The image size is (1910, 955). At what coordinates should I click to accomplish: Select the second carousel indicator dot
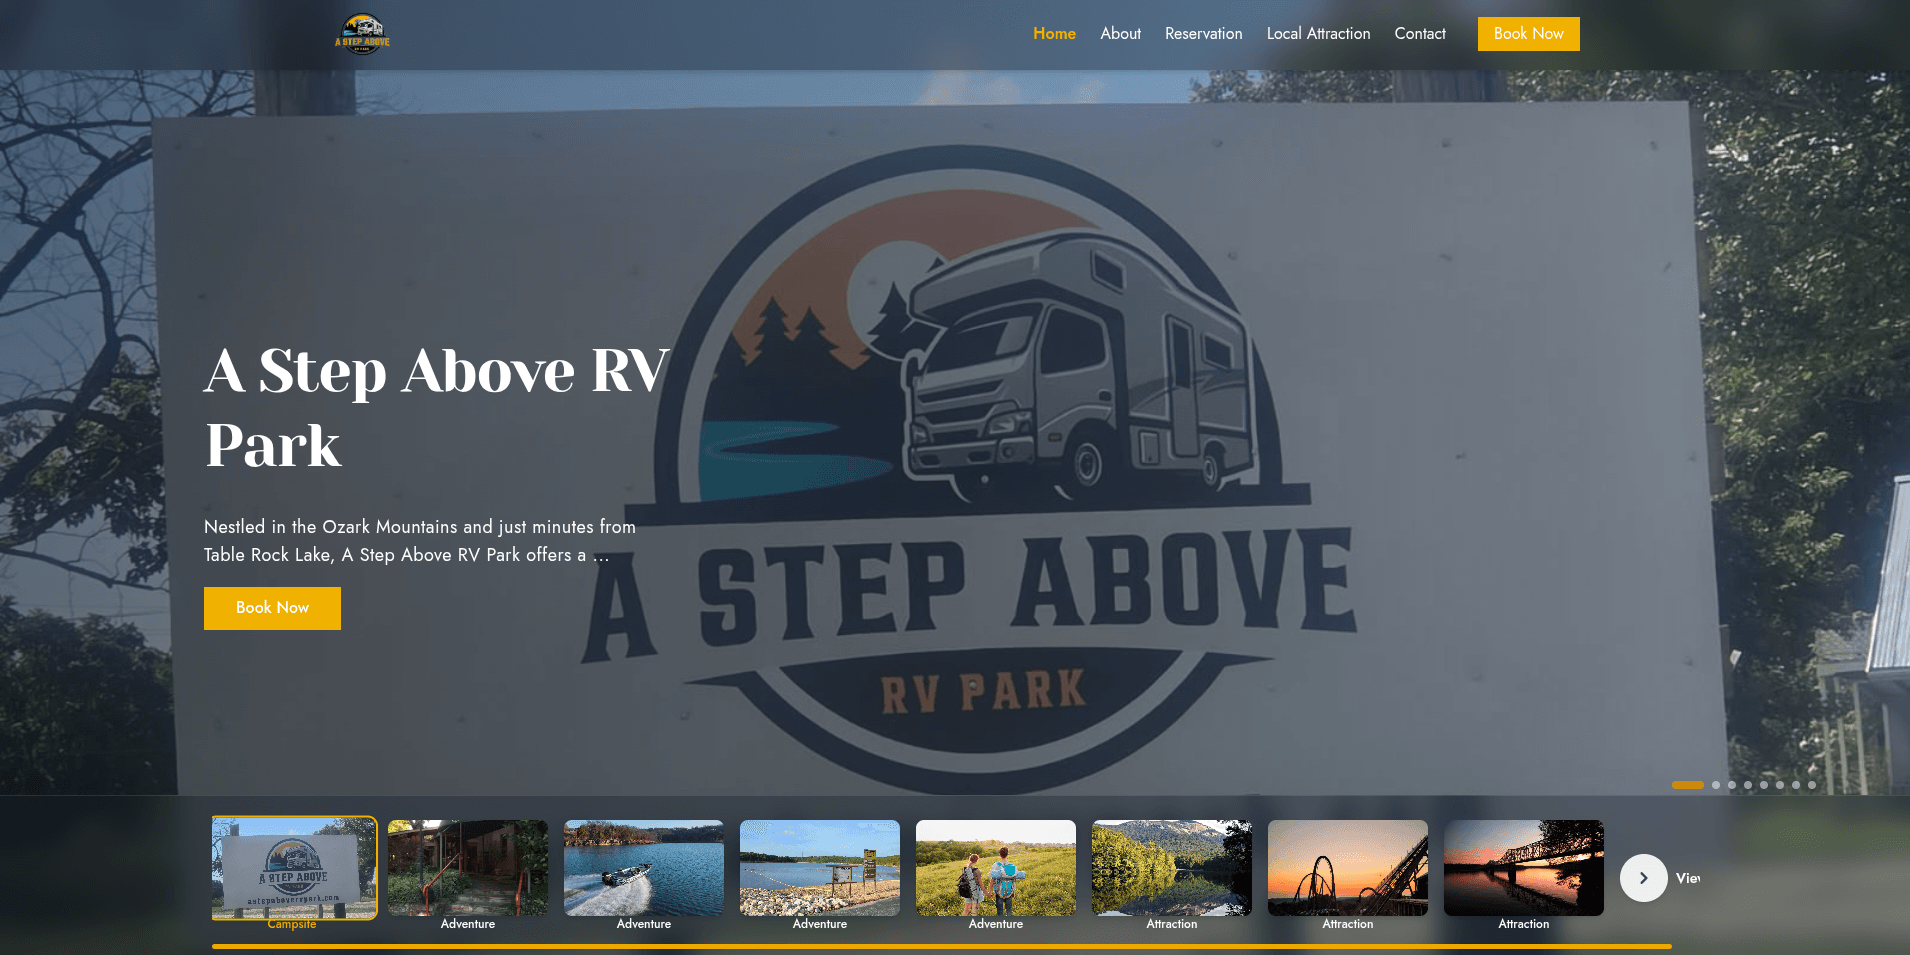point(1715,785)
